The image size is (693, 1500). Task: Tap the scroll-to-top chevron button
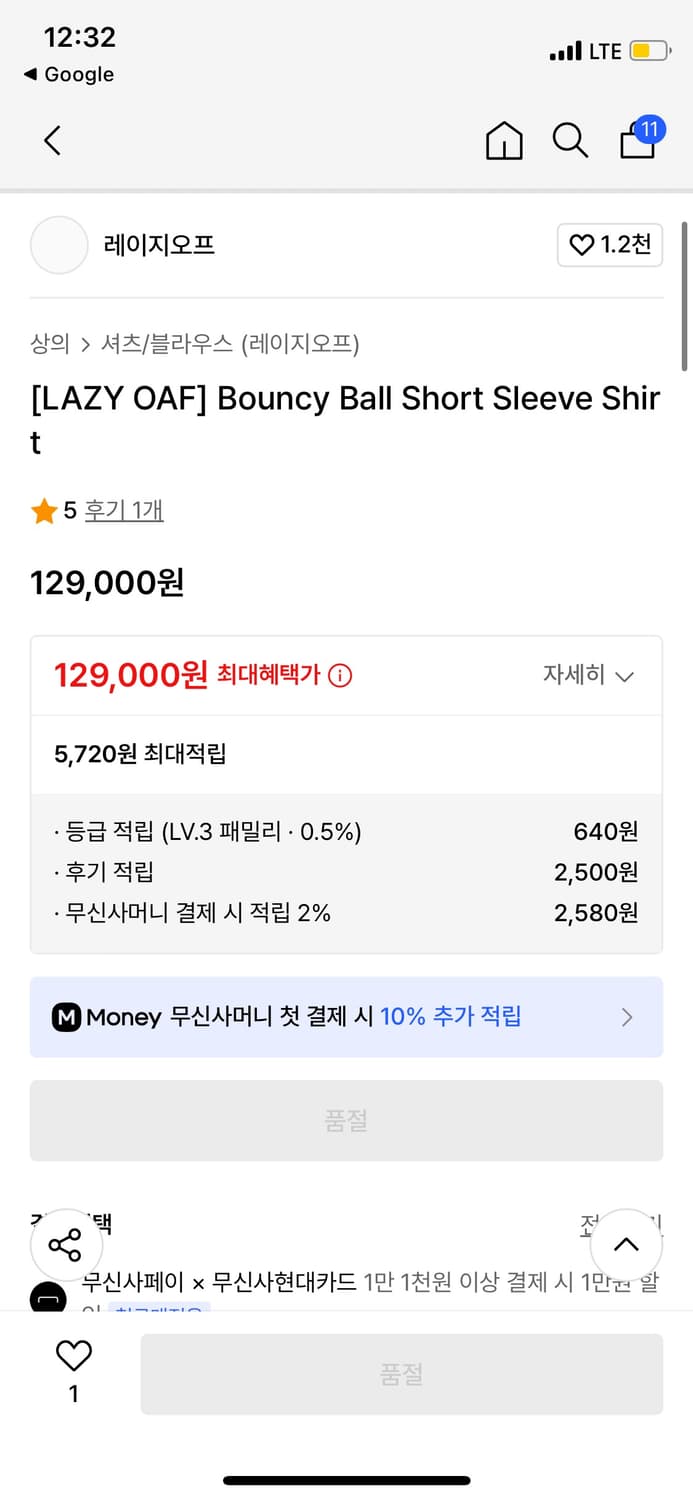click(626, 1245)
